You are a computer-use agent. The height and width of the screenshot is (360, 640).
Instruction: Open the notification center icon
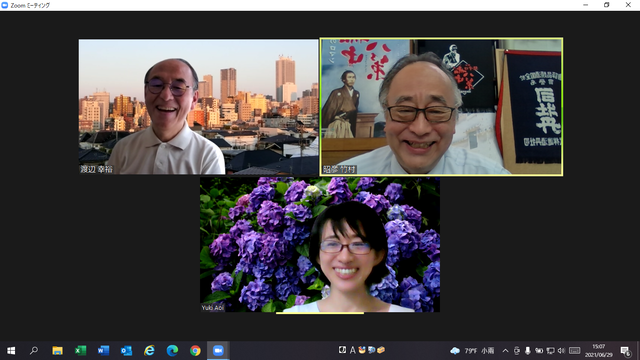click(625, 351)
